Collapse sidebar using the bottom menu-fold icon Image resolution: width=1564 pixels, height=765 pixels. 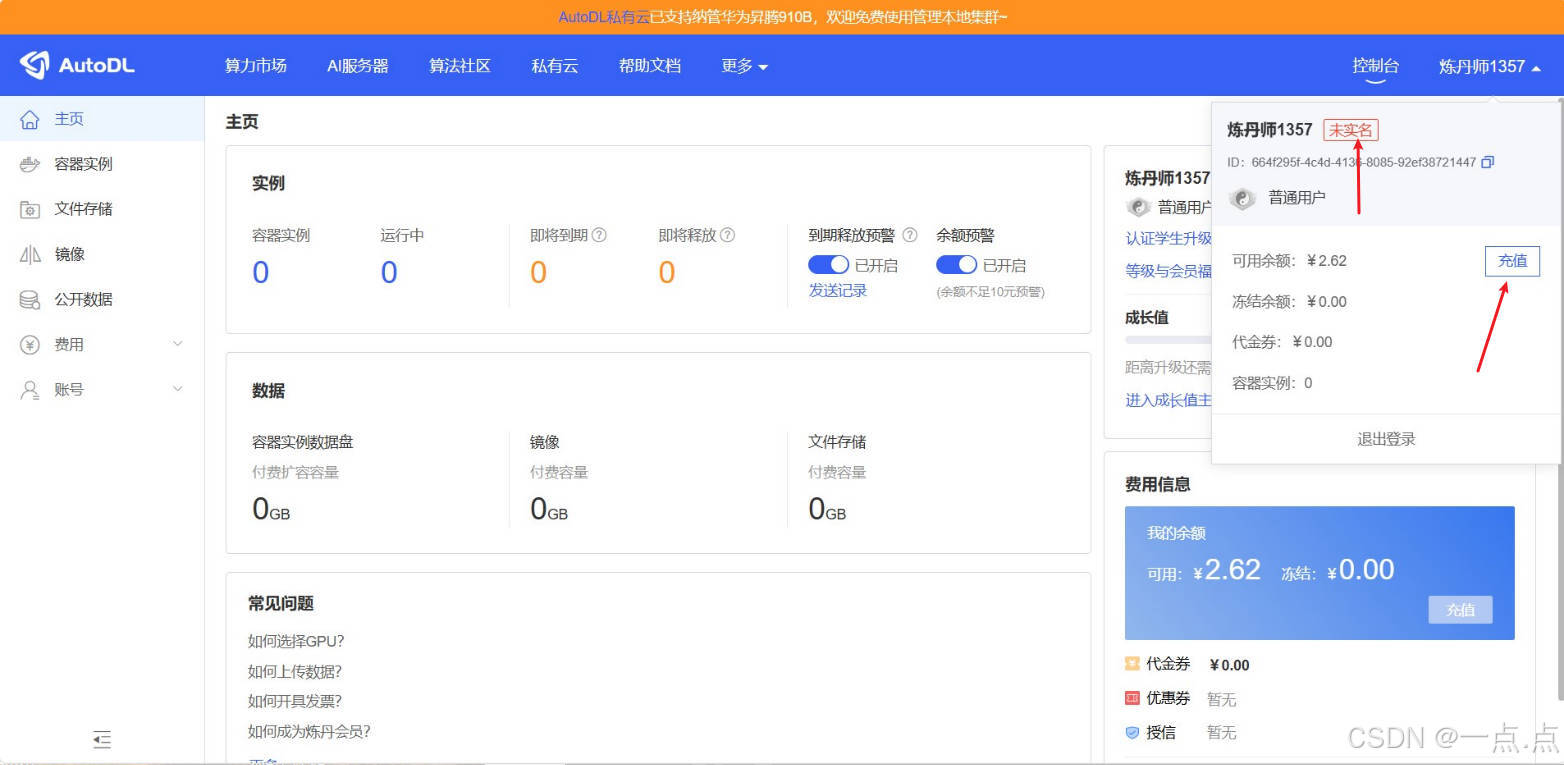coord(102,740)
